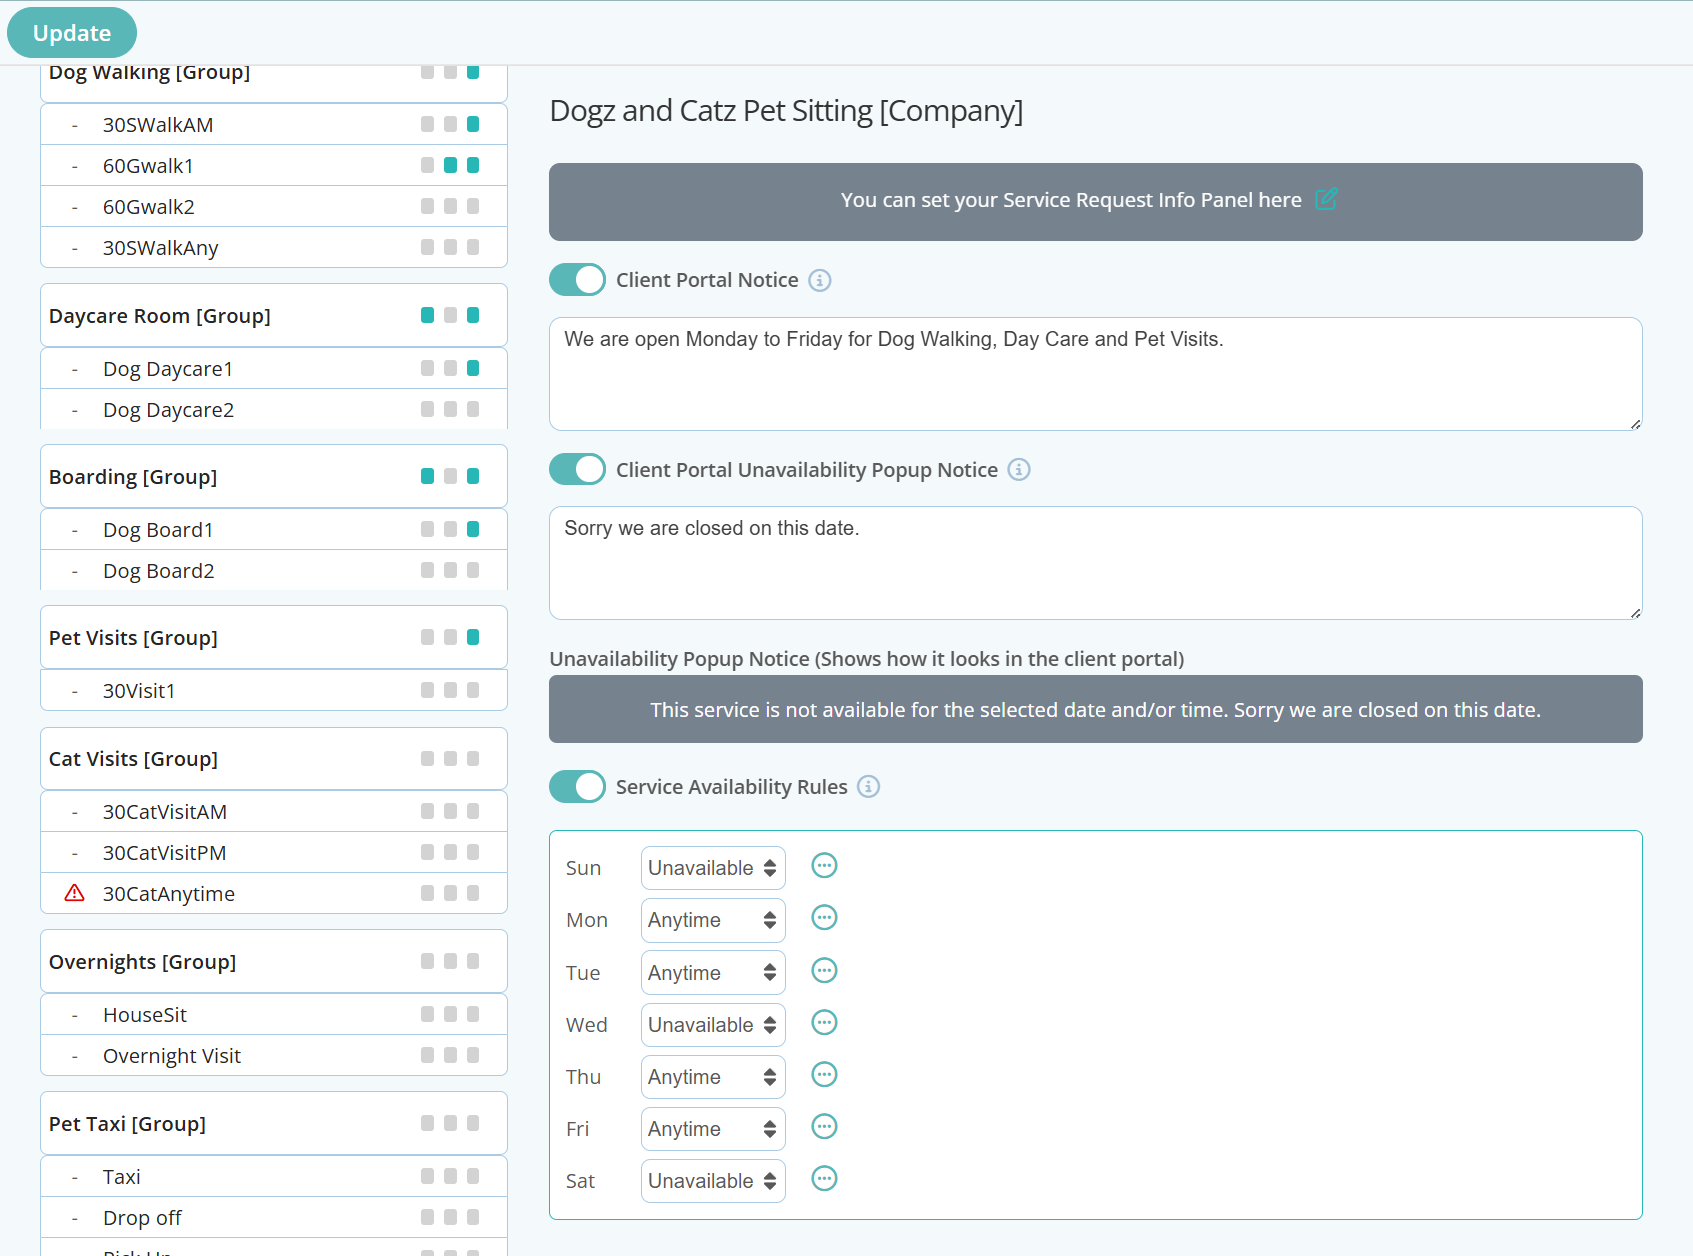The width and height of the screenshot is (1693, 1256).
Task: Open more options for Monday availability
Action: click(824, 918)
